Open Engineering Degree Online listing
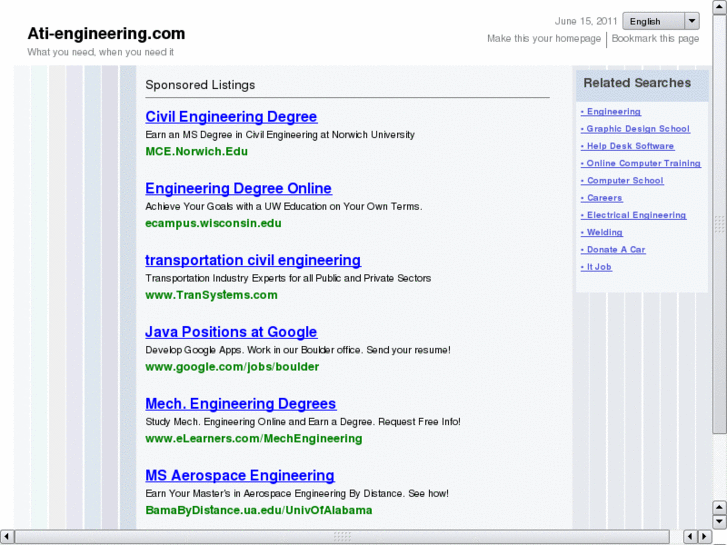The width and height of the screenshot is (727, 545). (238, 188)
